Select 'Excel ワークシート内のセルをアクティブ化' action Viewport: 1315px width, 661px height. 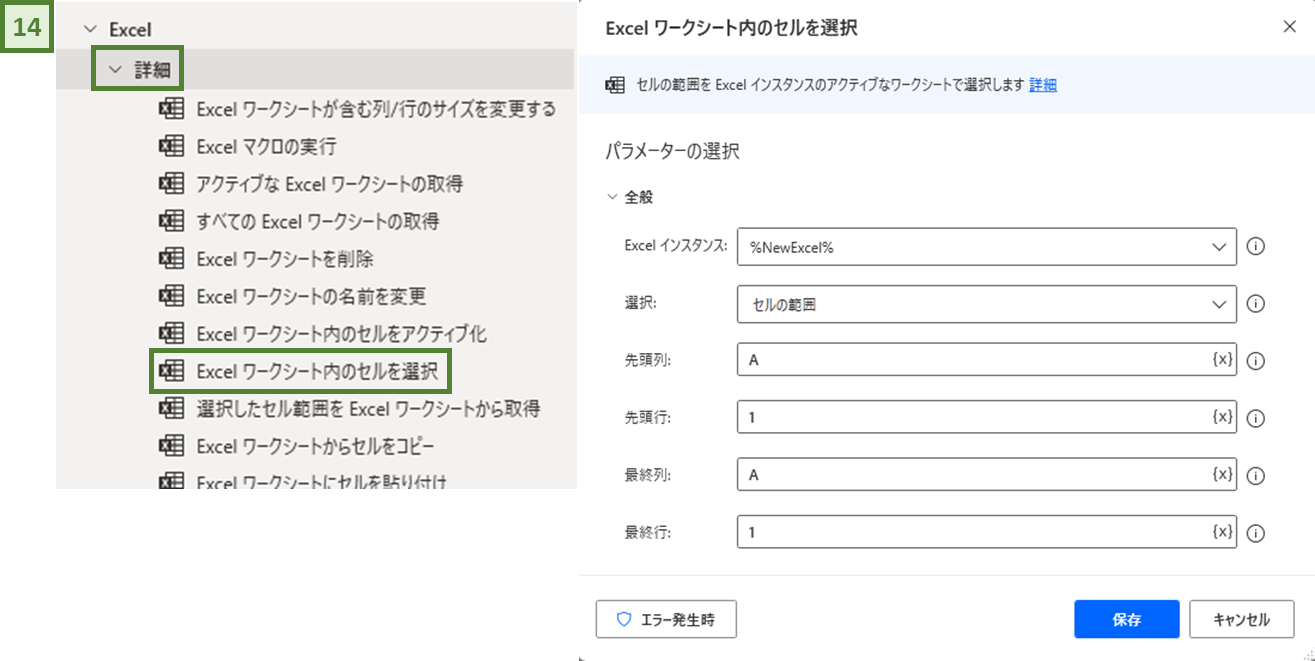pyautogui.click(x=342, y=333)
